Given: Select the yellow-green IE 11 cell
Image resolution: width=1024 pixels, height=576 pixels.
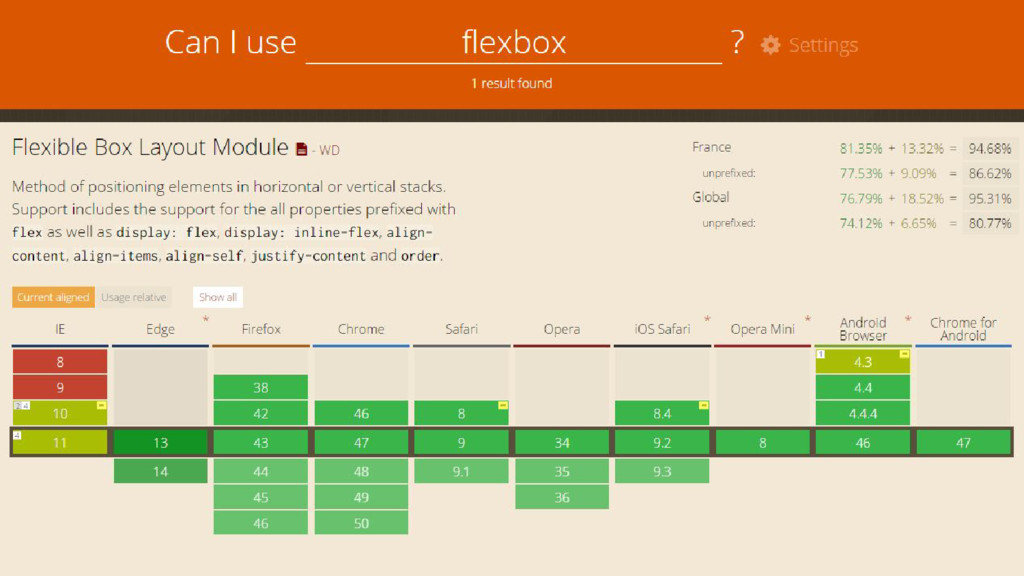Looking at the screenshot, I should coord(60,442).
